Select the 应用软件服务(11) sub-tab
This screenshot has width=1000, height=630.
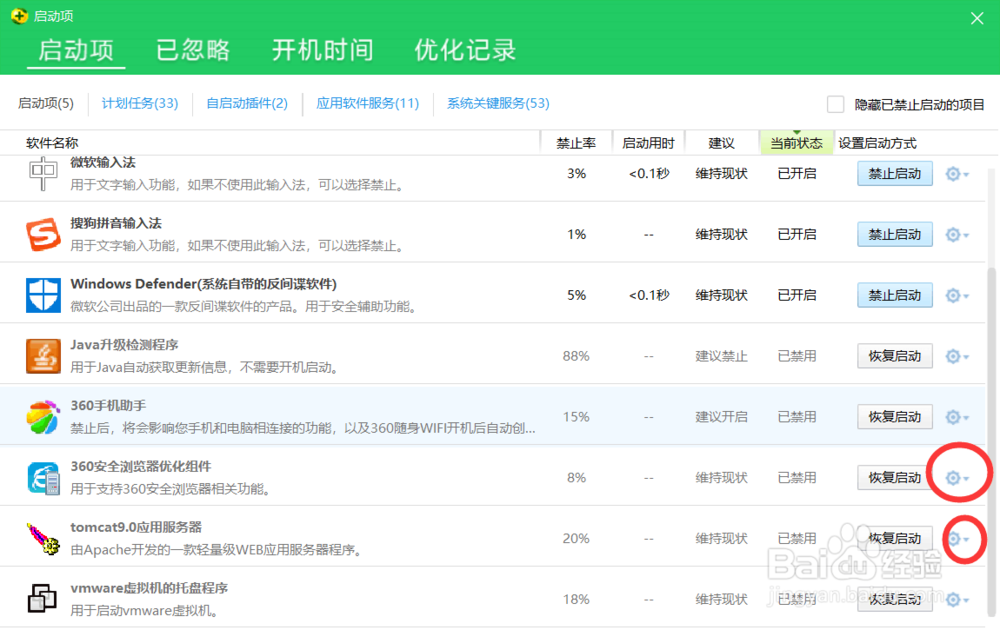[x=367, y=103]
